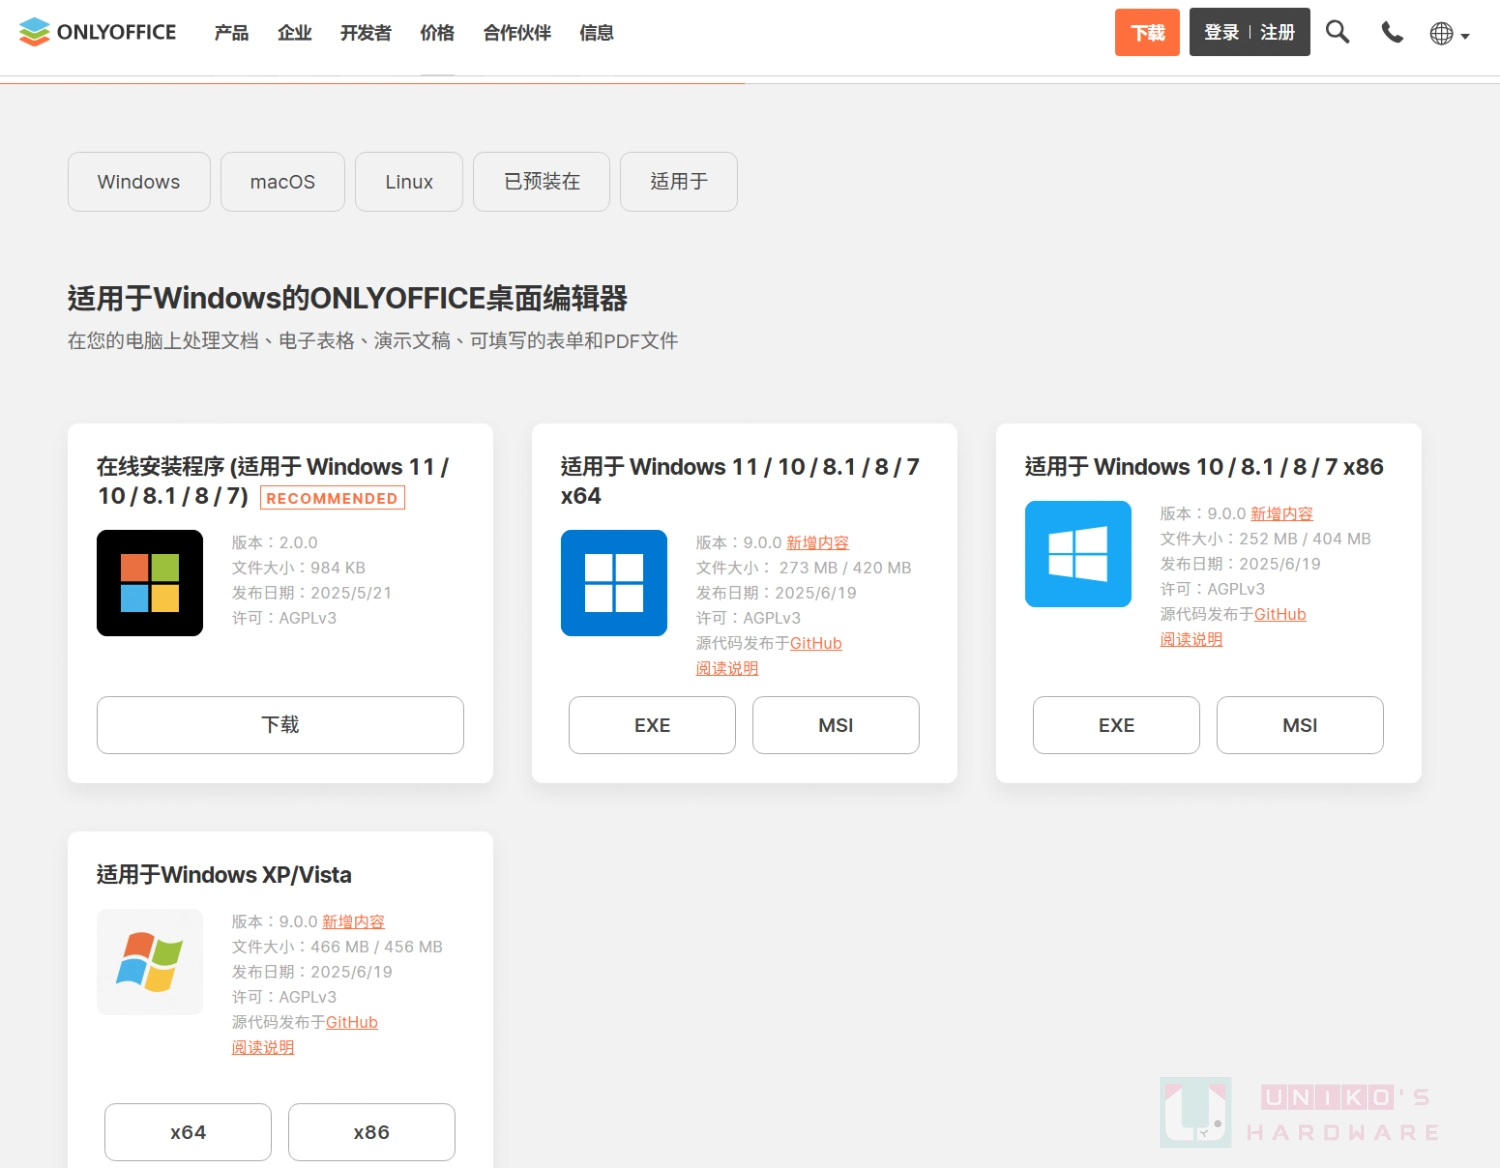The image size is (1500, 1168).
Task: Download EXE for Windows 11 x64
Action: (652, 725)
